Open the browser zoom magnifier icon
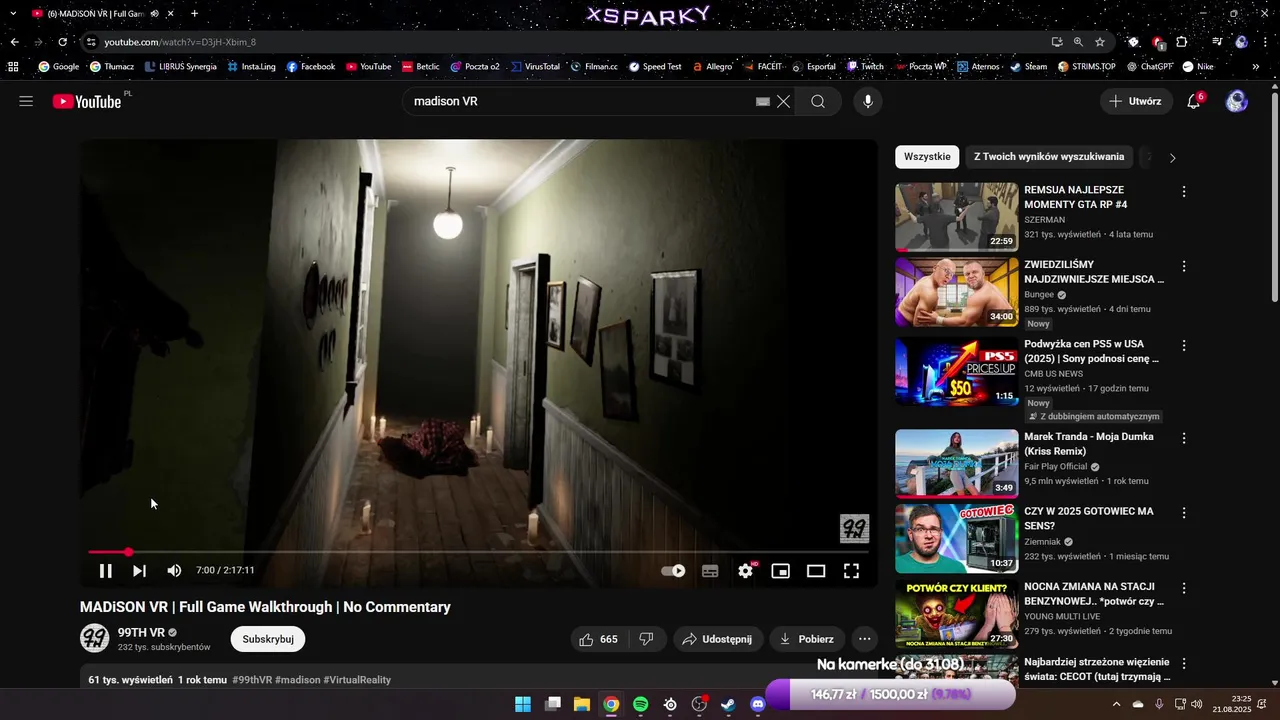This screenshot has width=1280, height=720. coord(1078,42)
